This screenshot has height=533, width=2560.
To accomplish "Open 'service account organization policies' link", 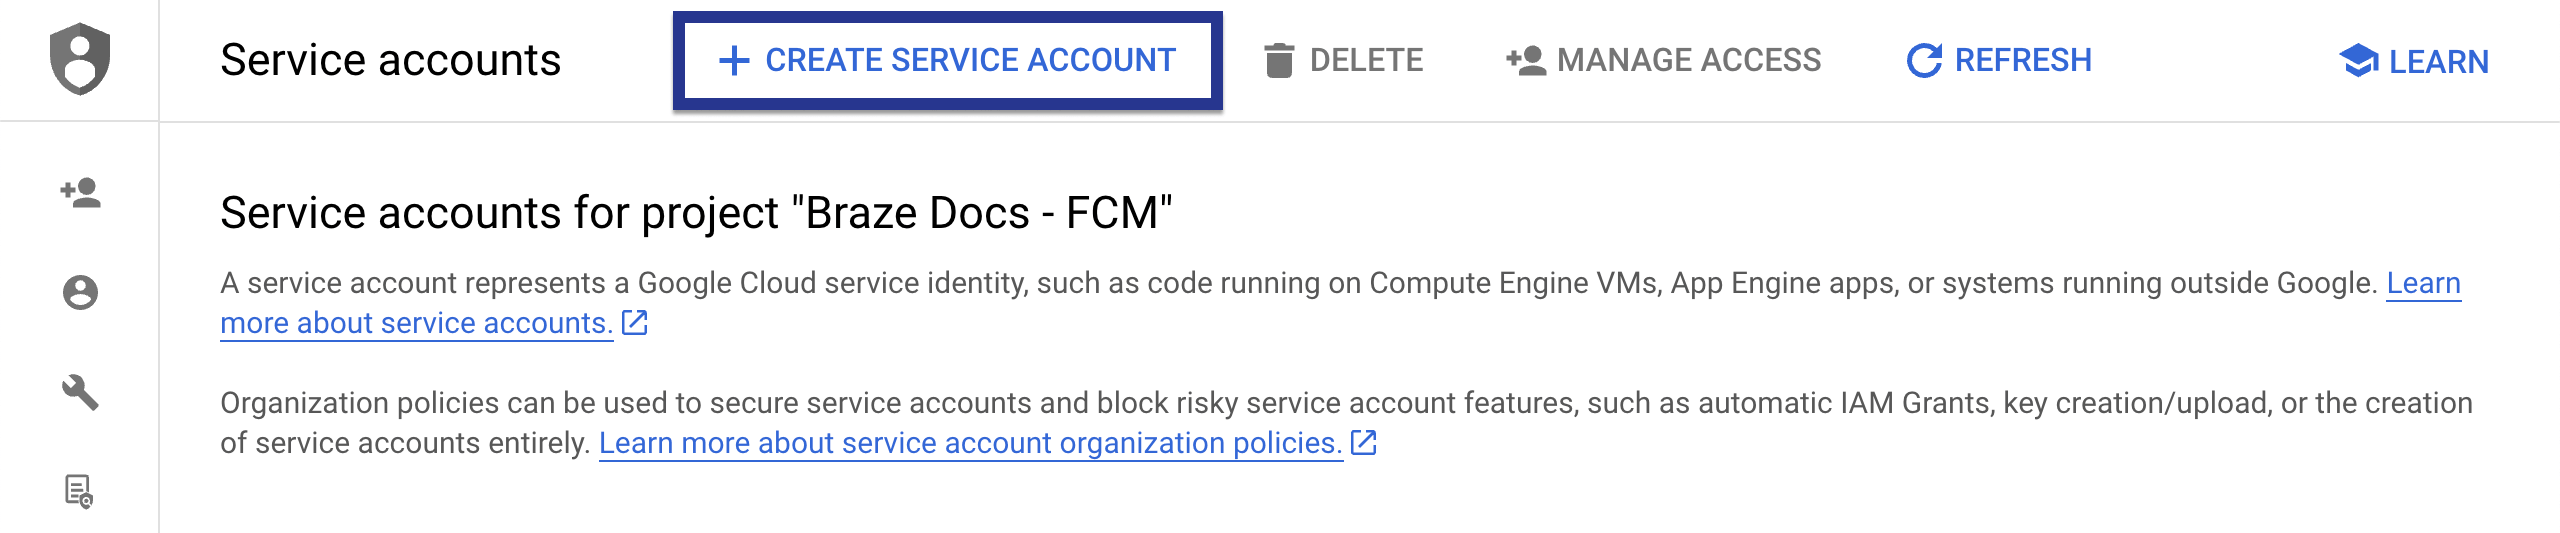I will pos(970,443).
